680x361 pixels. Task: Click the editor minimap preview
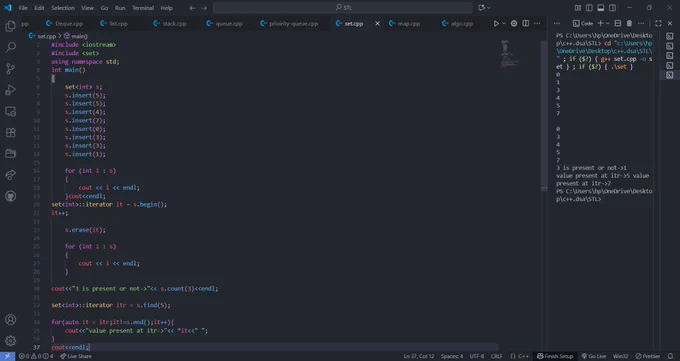pyautogui.click(x=510, y=54)
